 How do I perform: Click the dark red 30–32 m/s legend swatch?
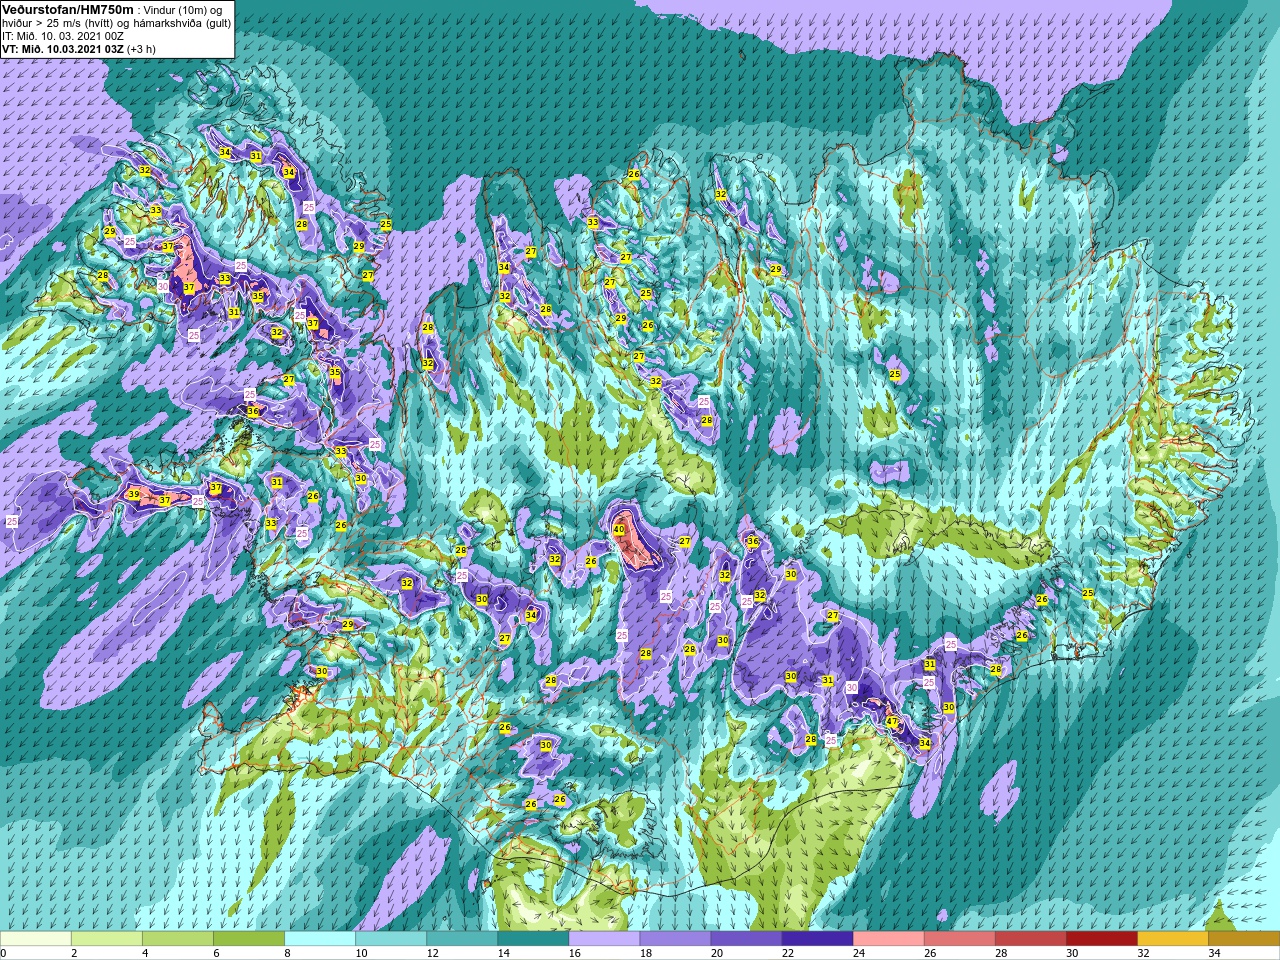tap(1101, 939)
